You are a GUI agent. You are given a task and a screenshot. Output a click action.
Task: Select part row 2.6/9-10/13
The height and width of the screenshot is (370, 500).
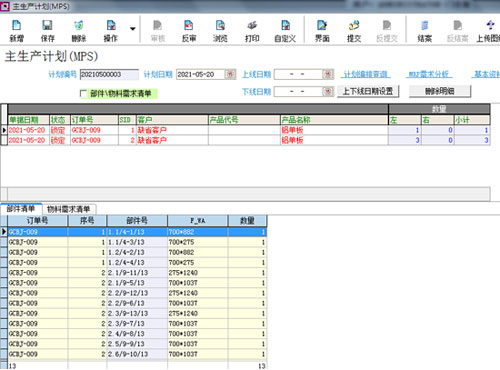point(137,354)
